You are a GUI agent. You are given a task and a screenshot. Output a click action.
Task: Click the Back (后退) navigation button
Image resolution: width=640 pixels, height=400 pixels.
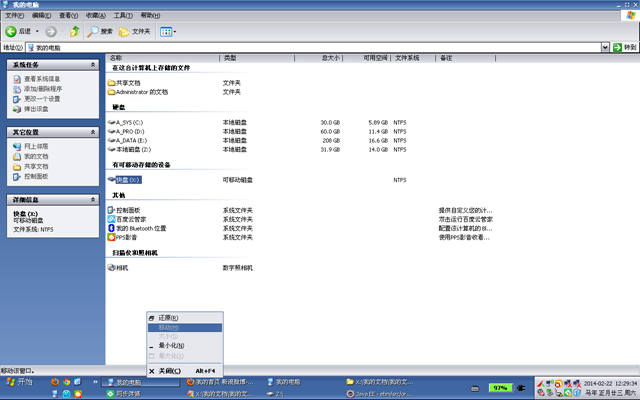coord(22,32)
